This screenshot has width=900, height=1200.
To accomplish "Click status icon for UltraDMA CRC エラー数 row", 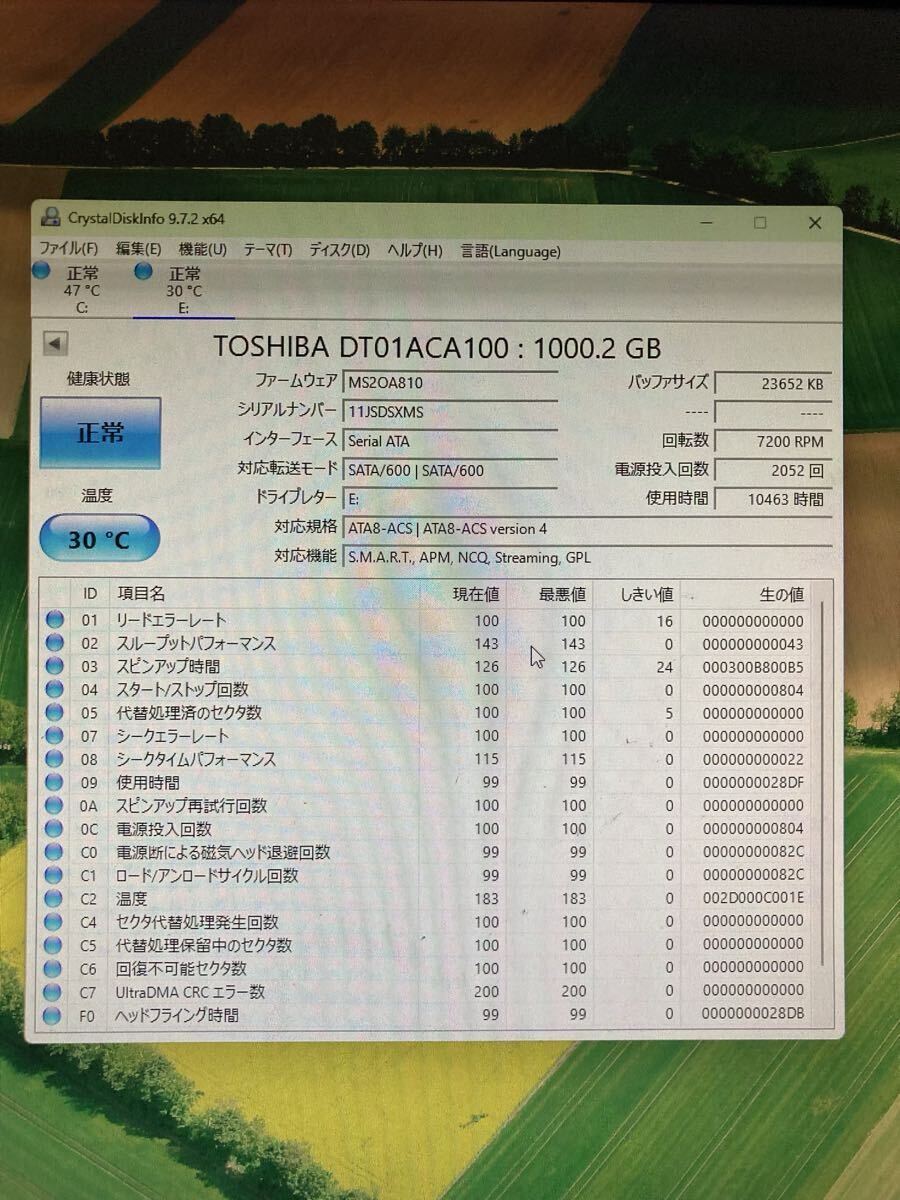I will click(x=54, y=991).
